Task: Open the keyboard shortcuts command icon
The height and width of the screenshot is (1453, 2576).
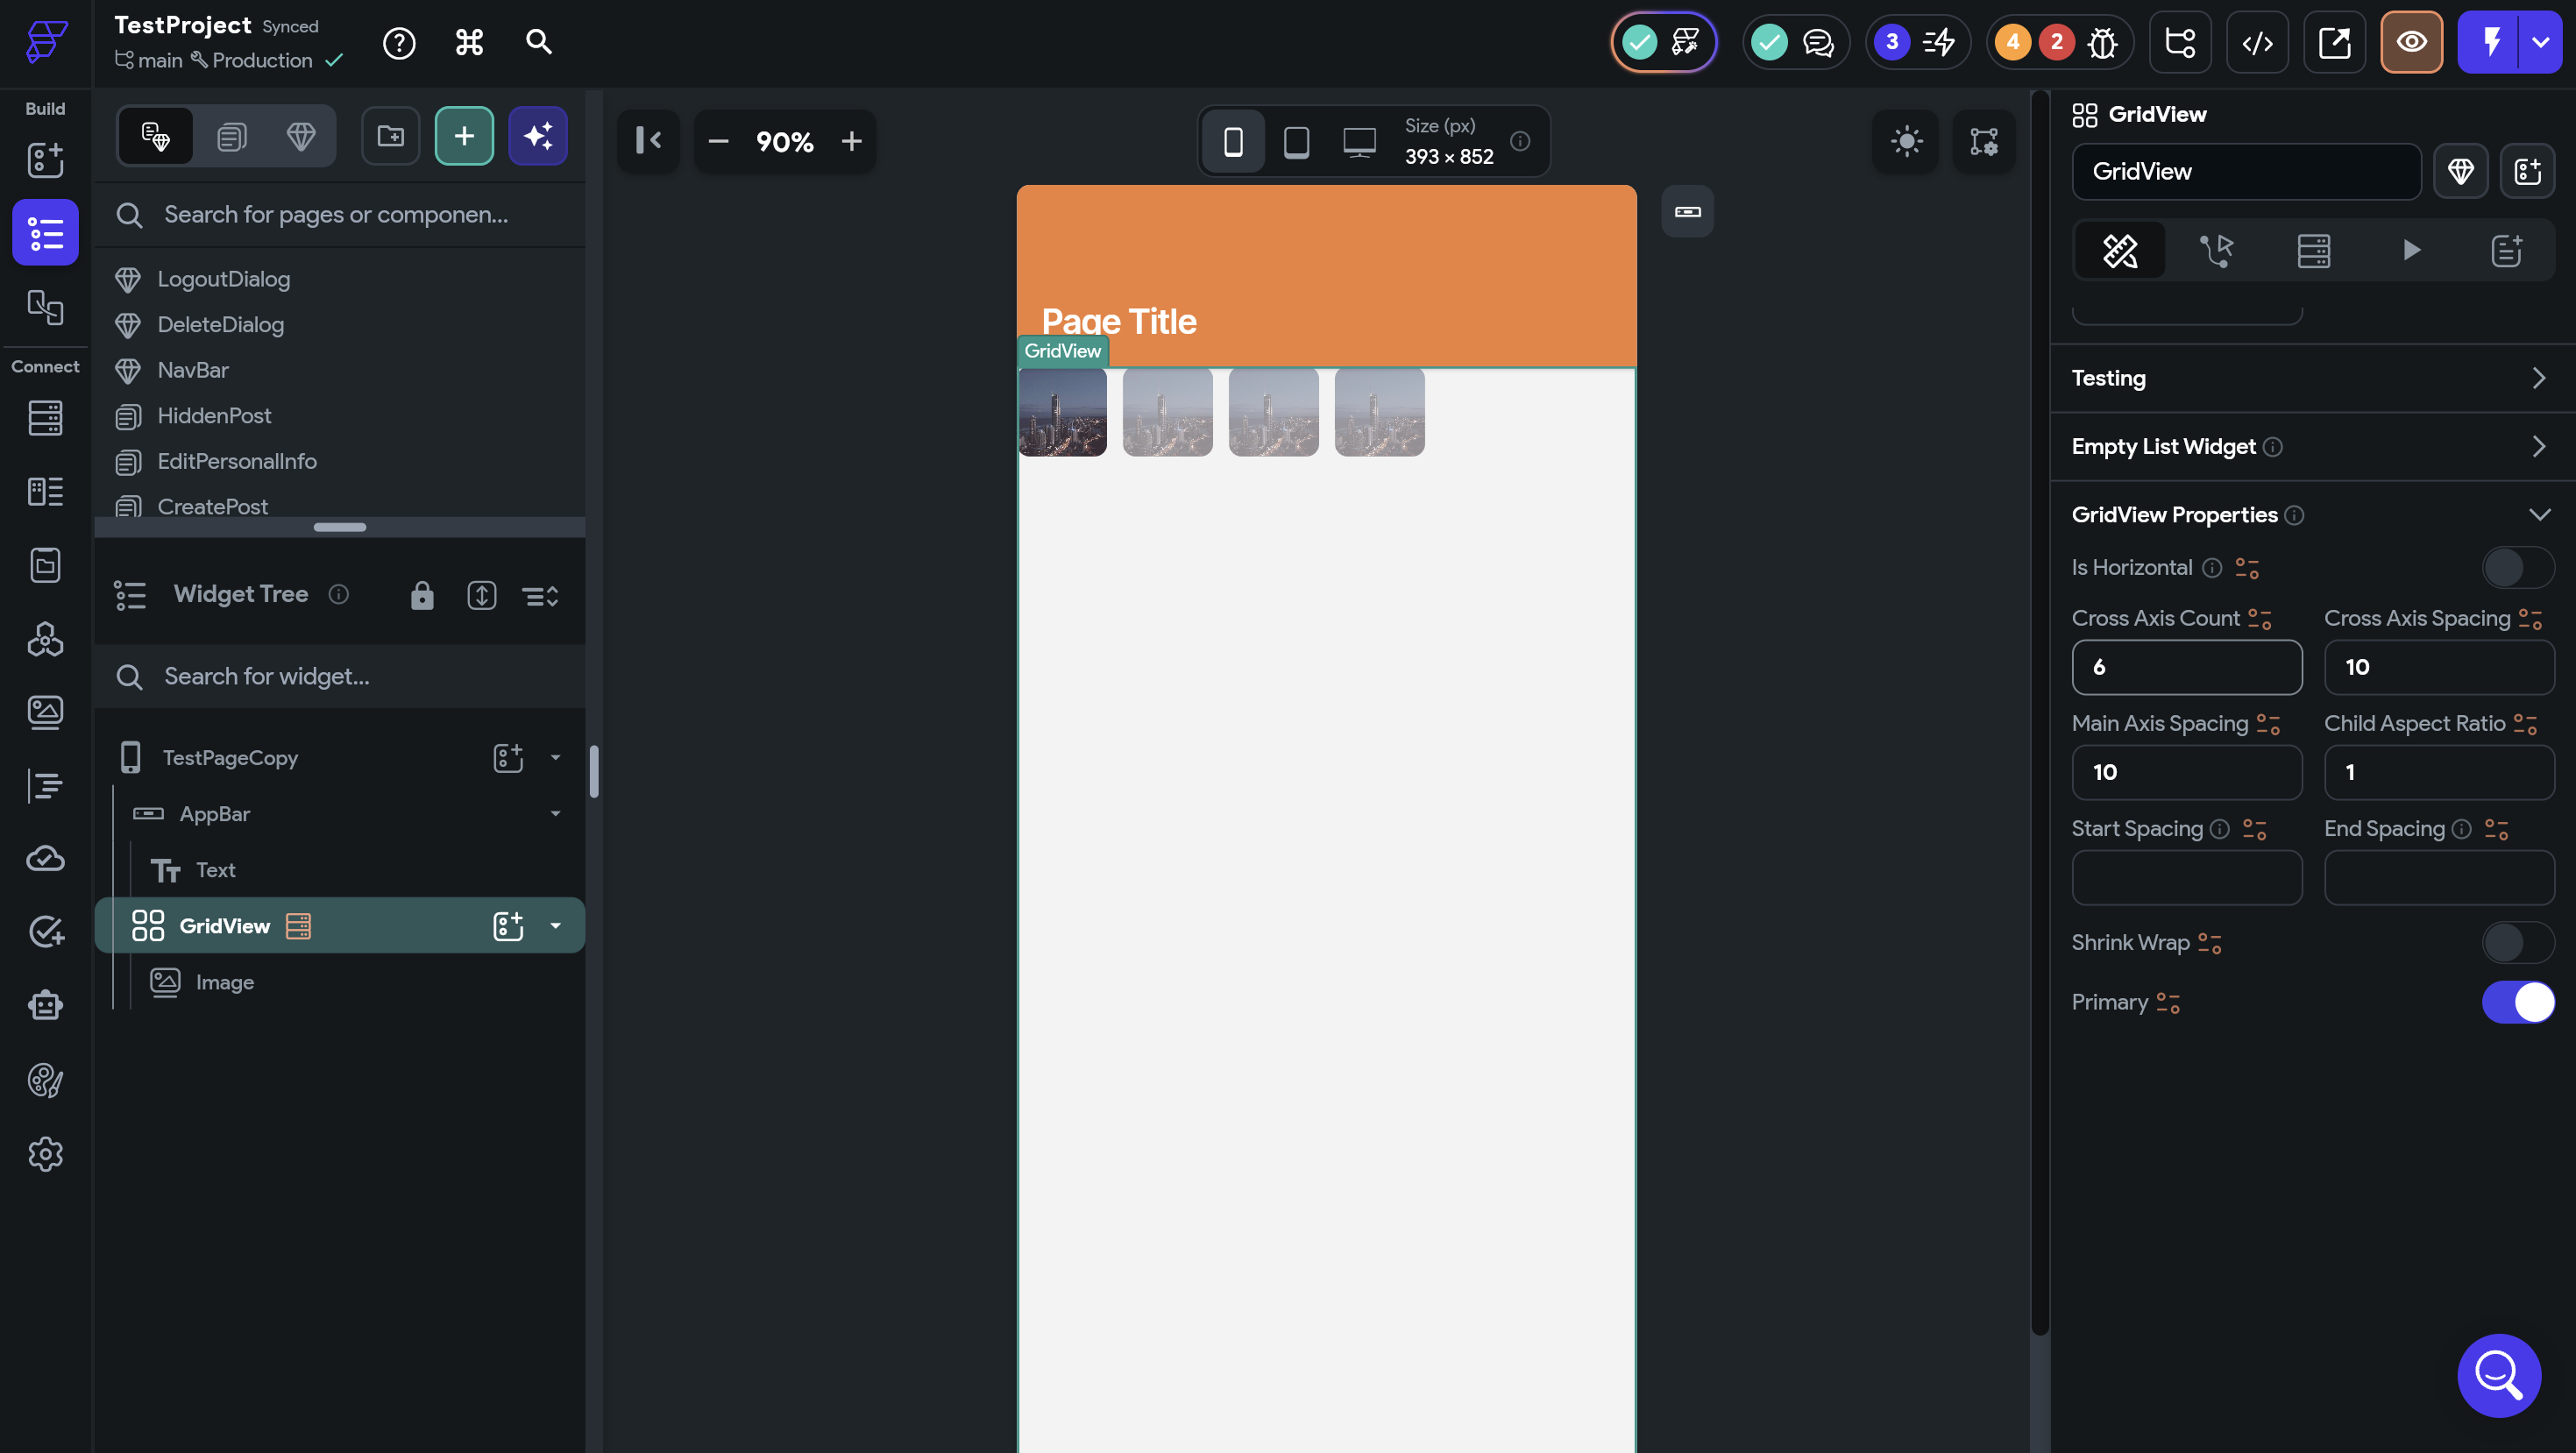Action: [469, 42]
